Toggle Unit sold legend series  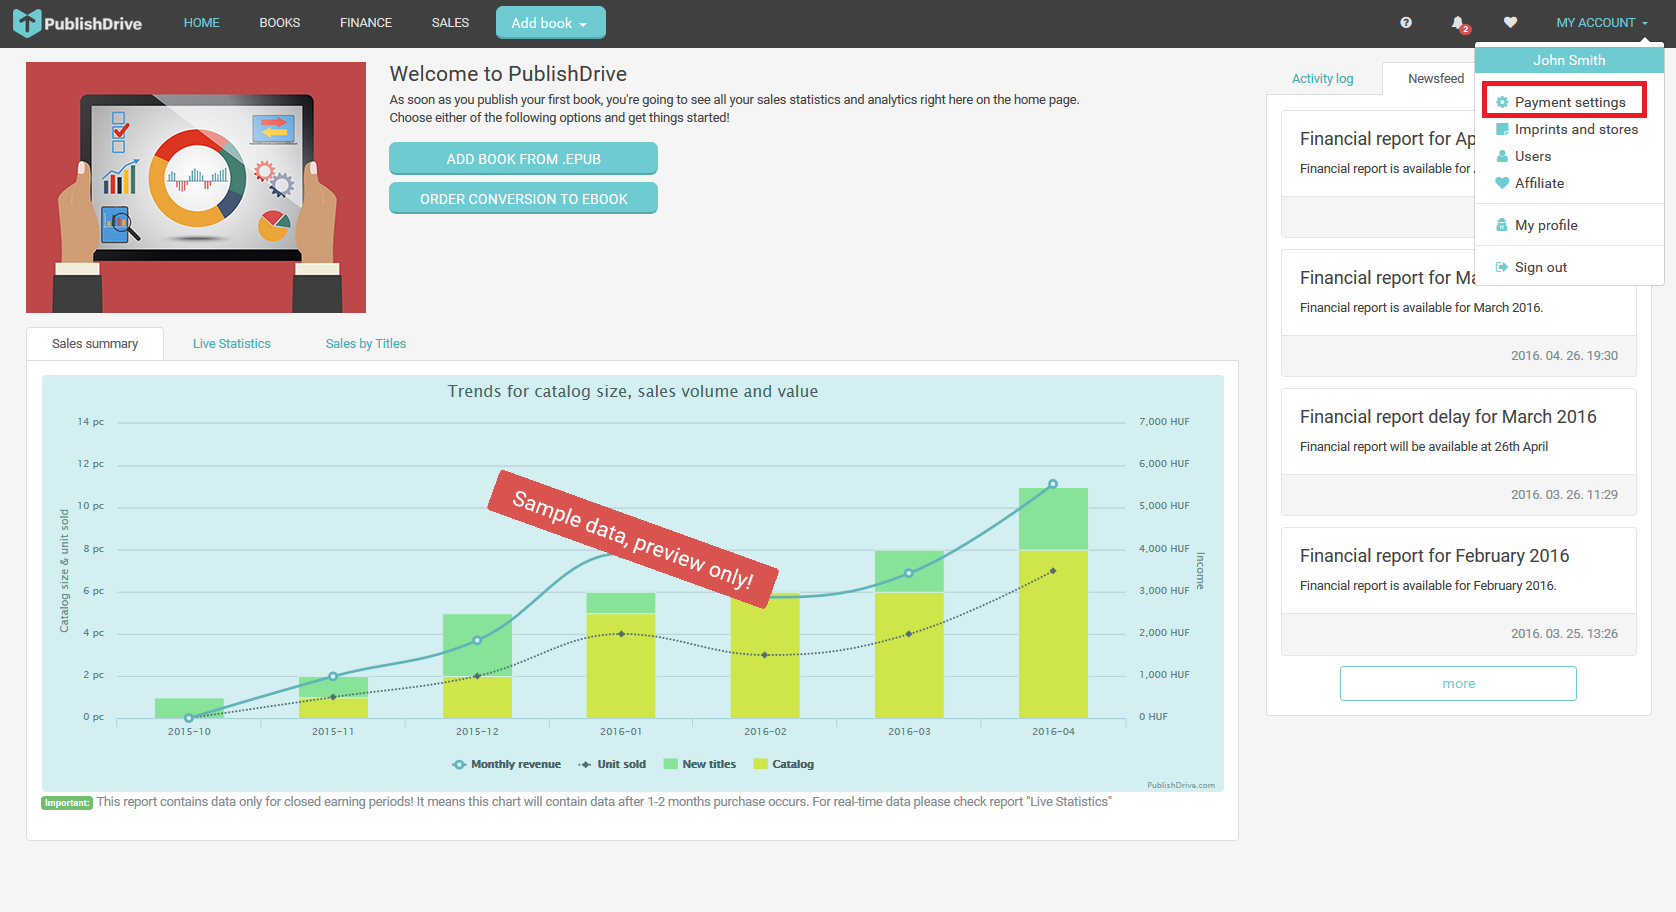click(x=612, y=764)
